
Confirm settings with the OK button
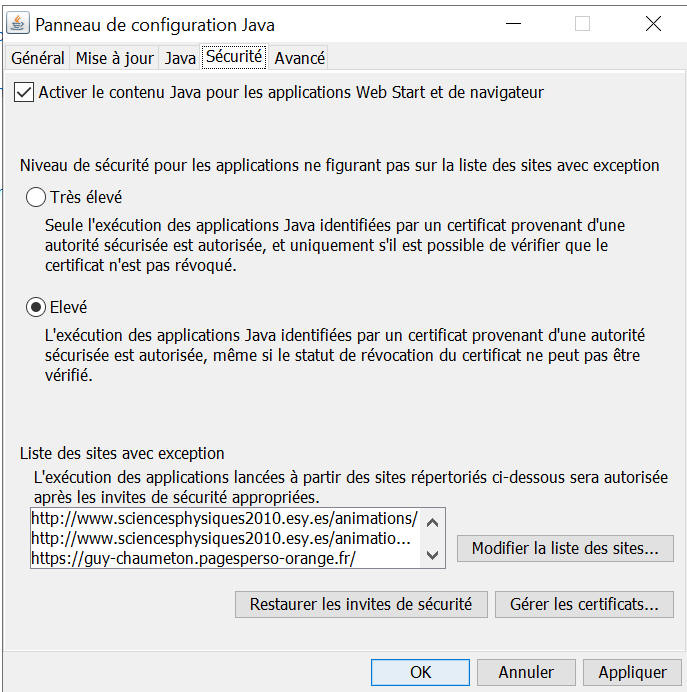tap(420, 672)
